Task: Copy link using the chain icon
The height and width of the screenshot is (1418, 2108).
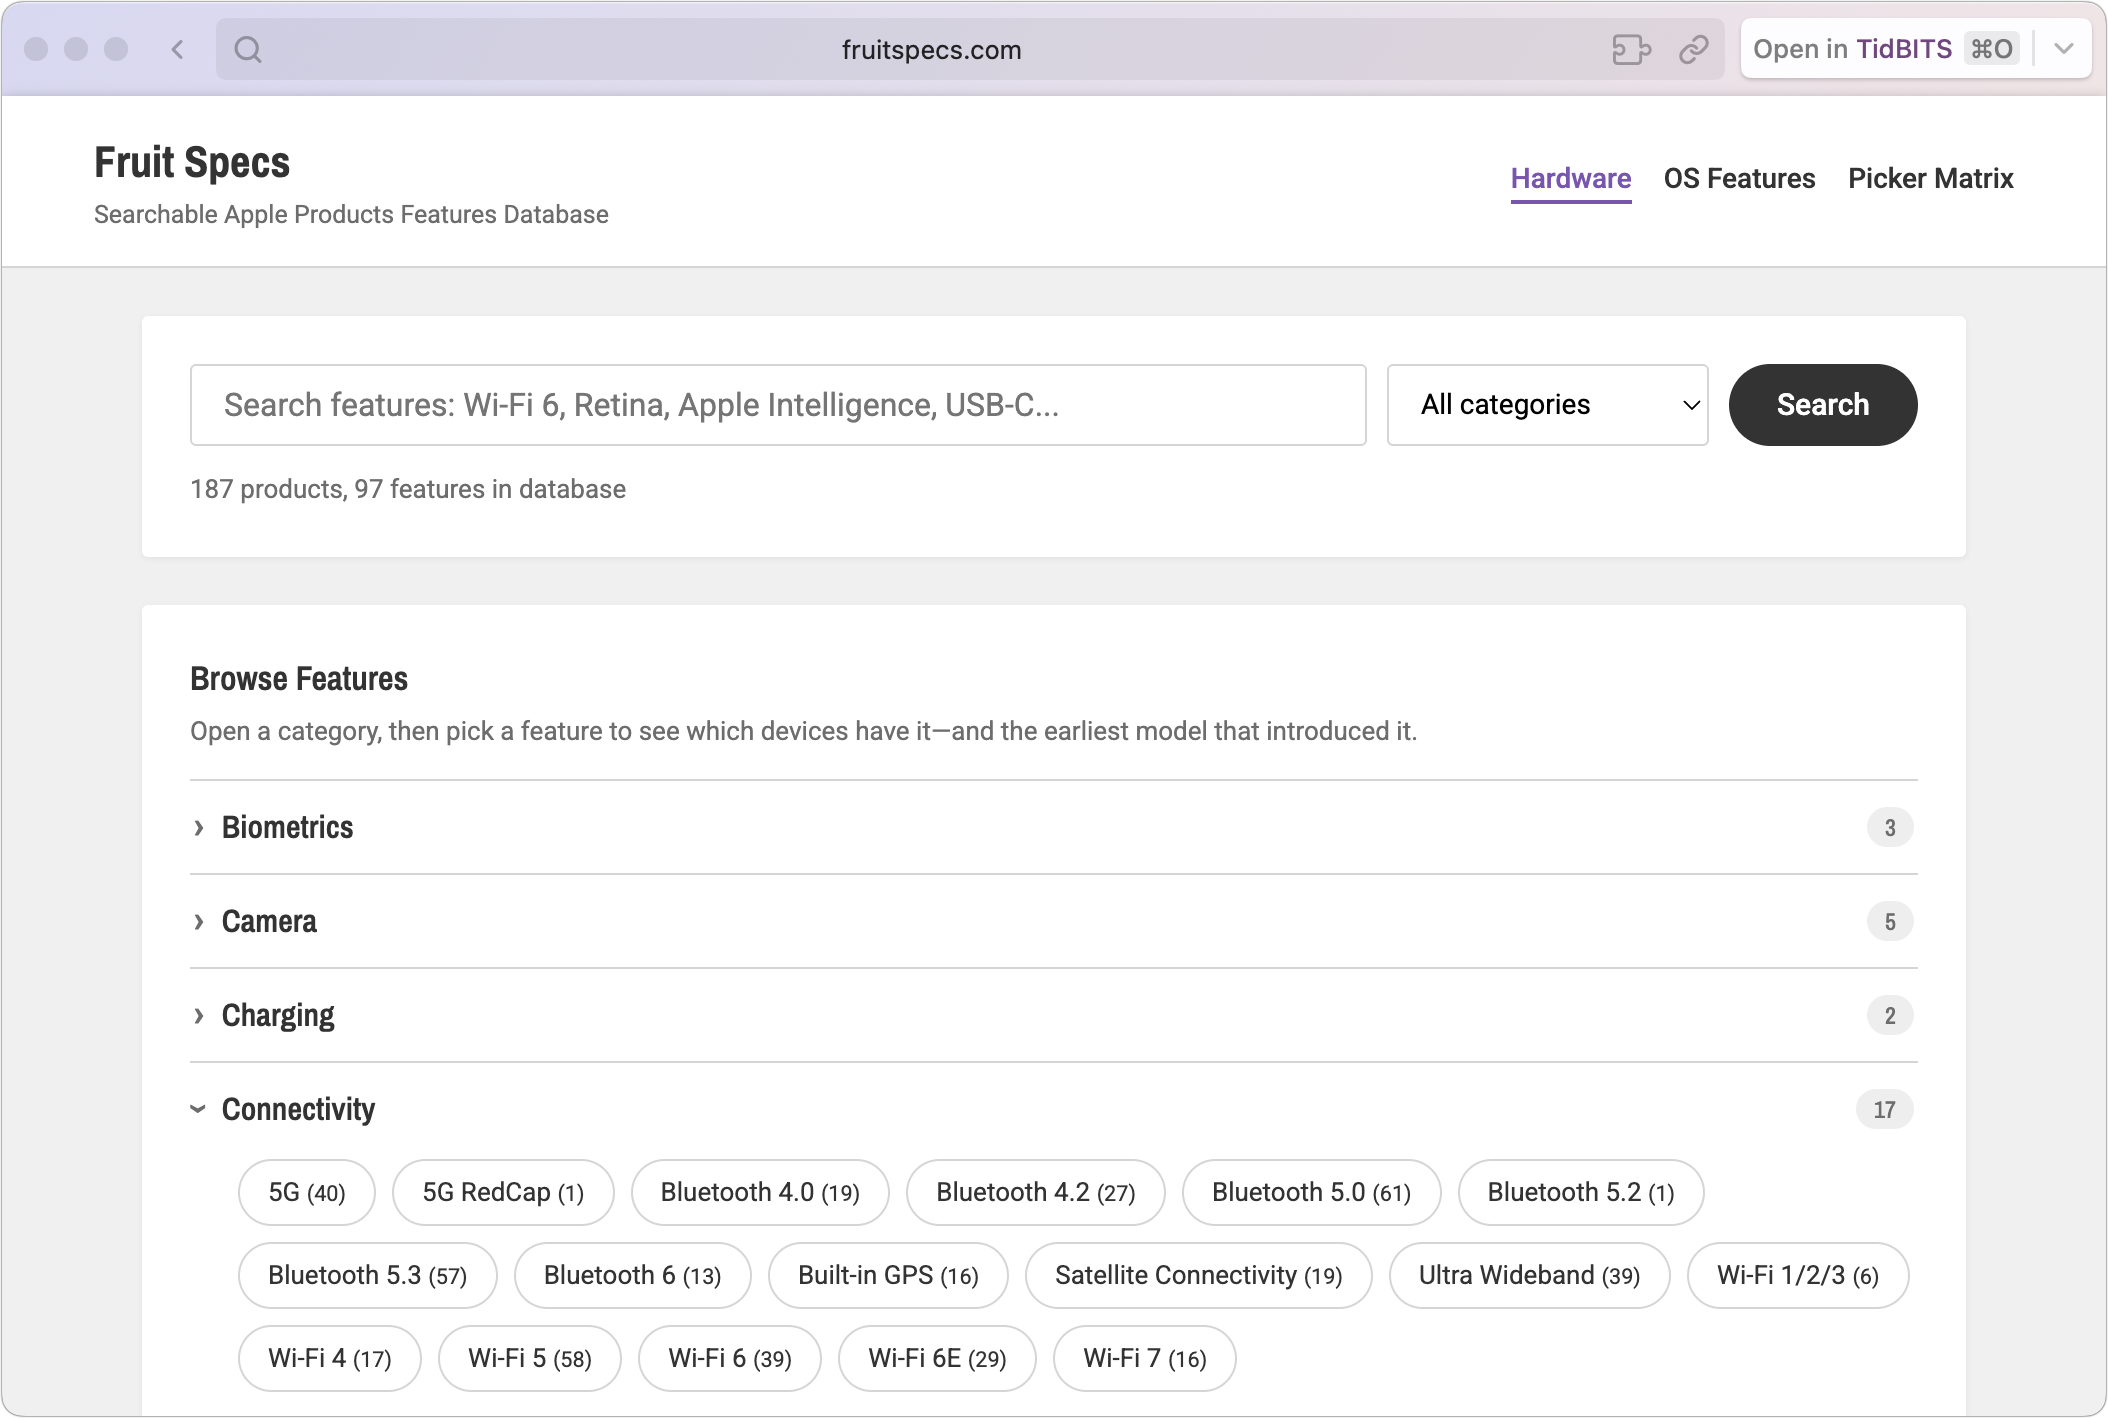Action: coord(1694,49)
